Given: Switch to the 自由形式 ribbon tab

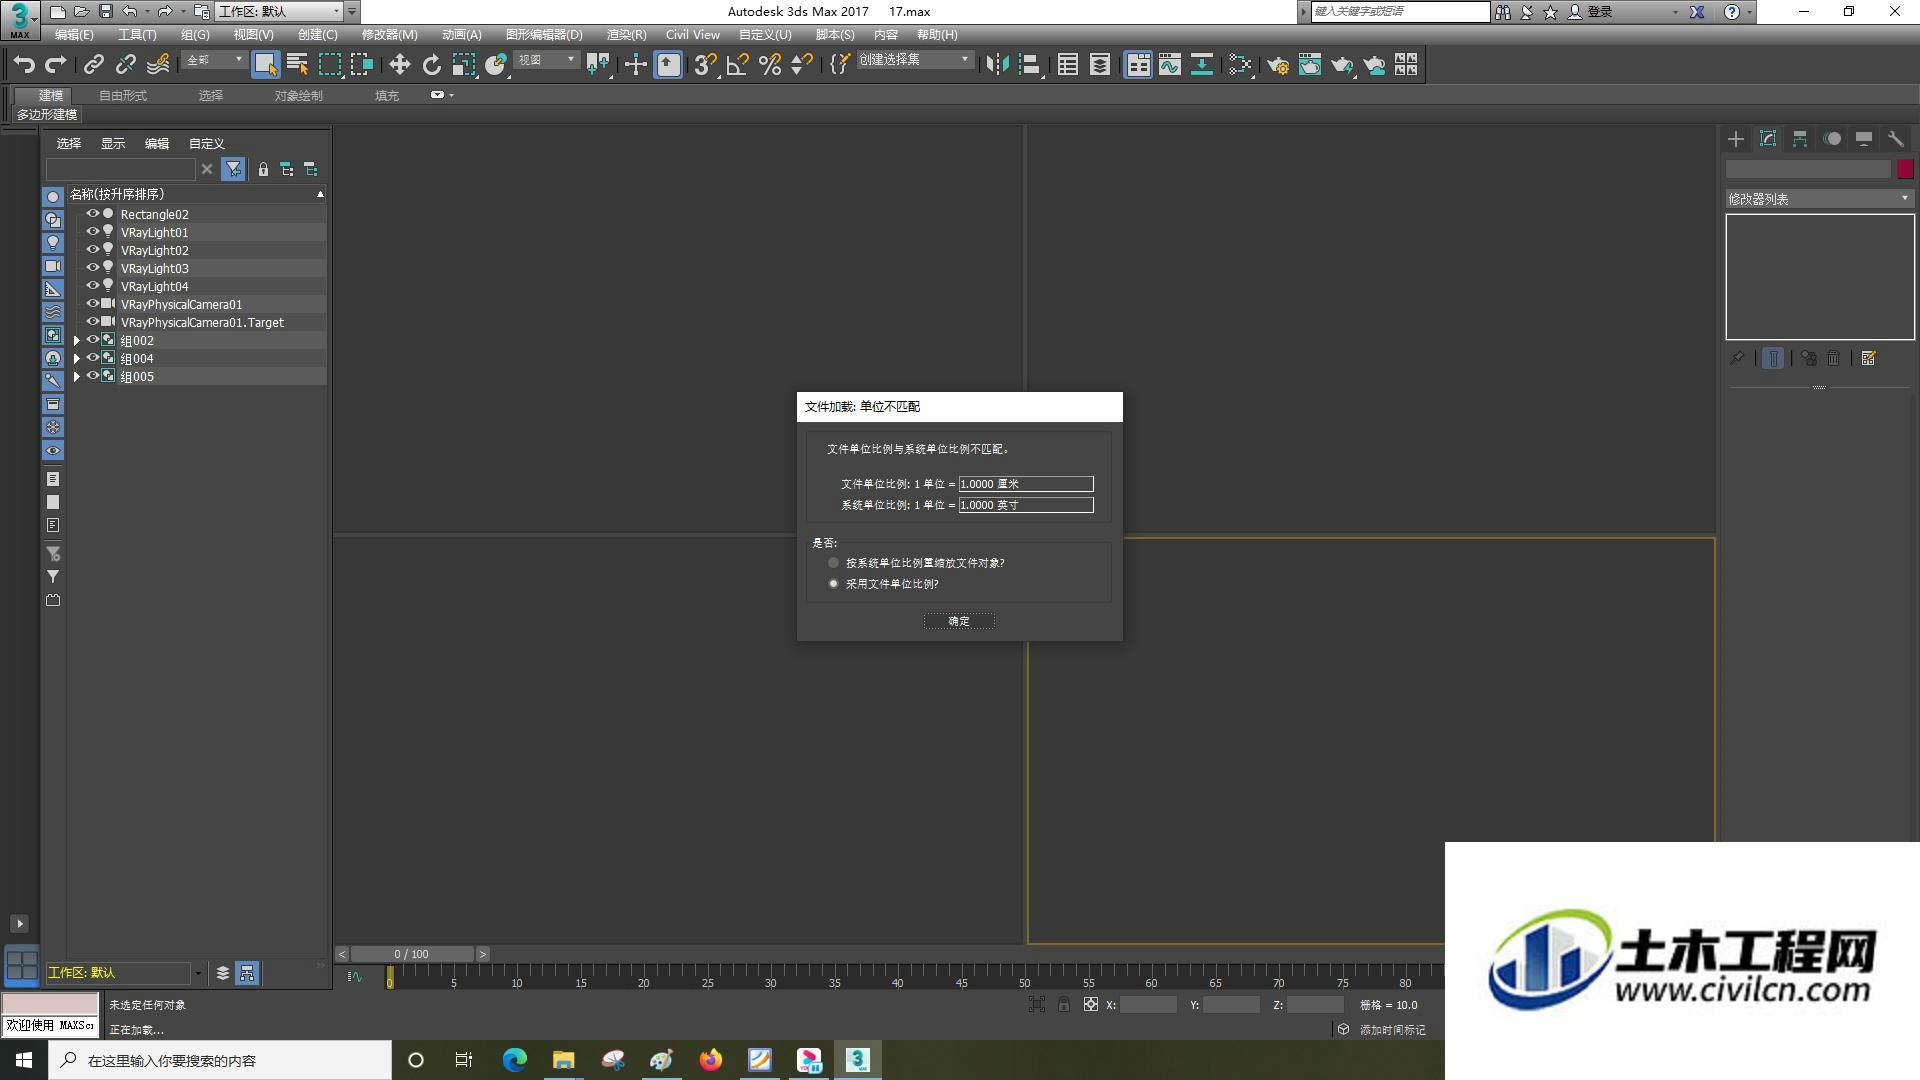Looking at the screenshot, I should (123, 96).
